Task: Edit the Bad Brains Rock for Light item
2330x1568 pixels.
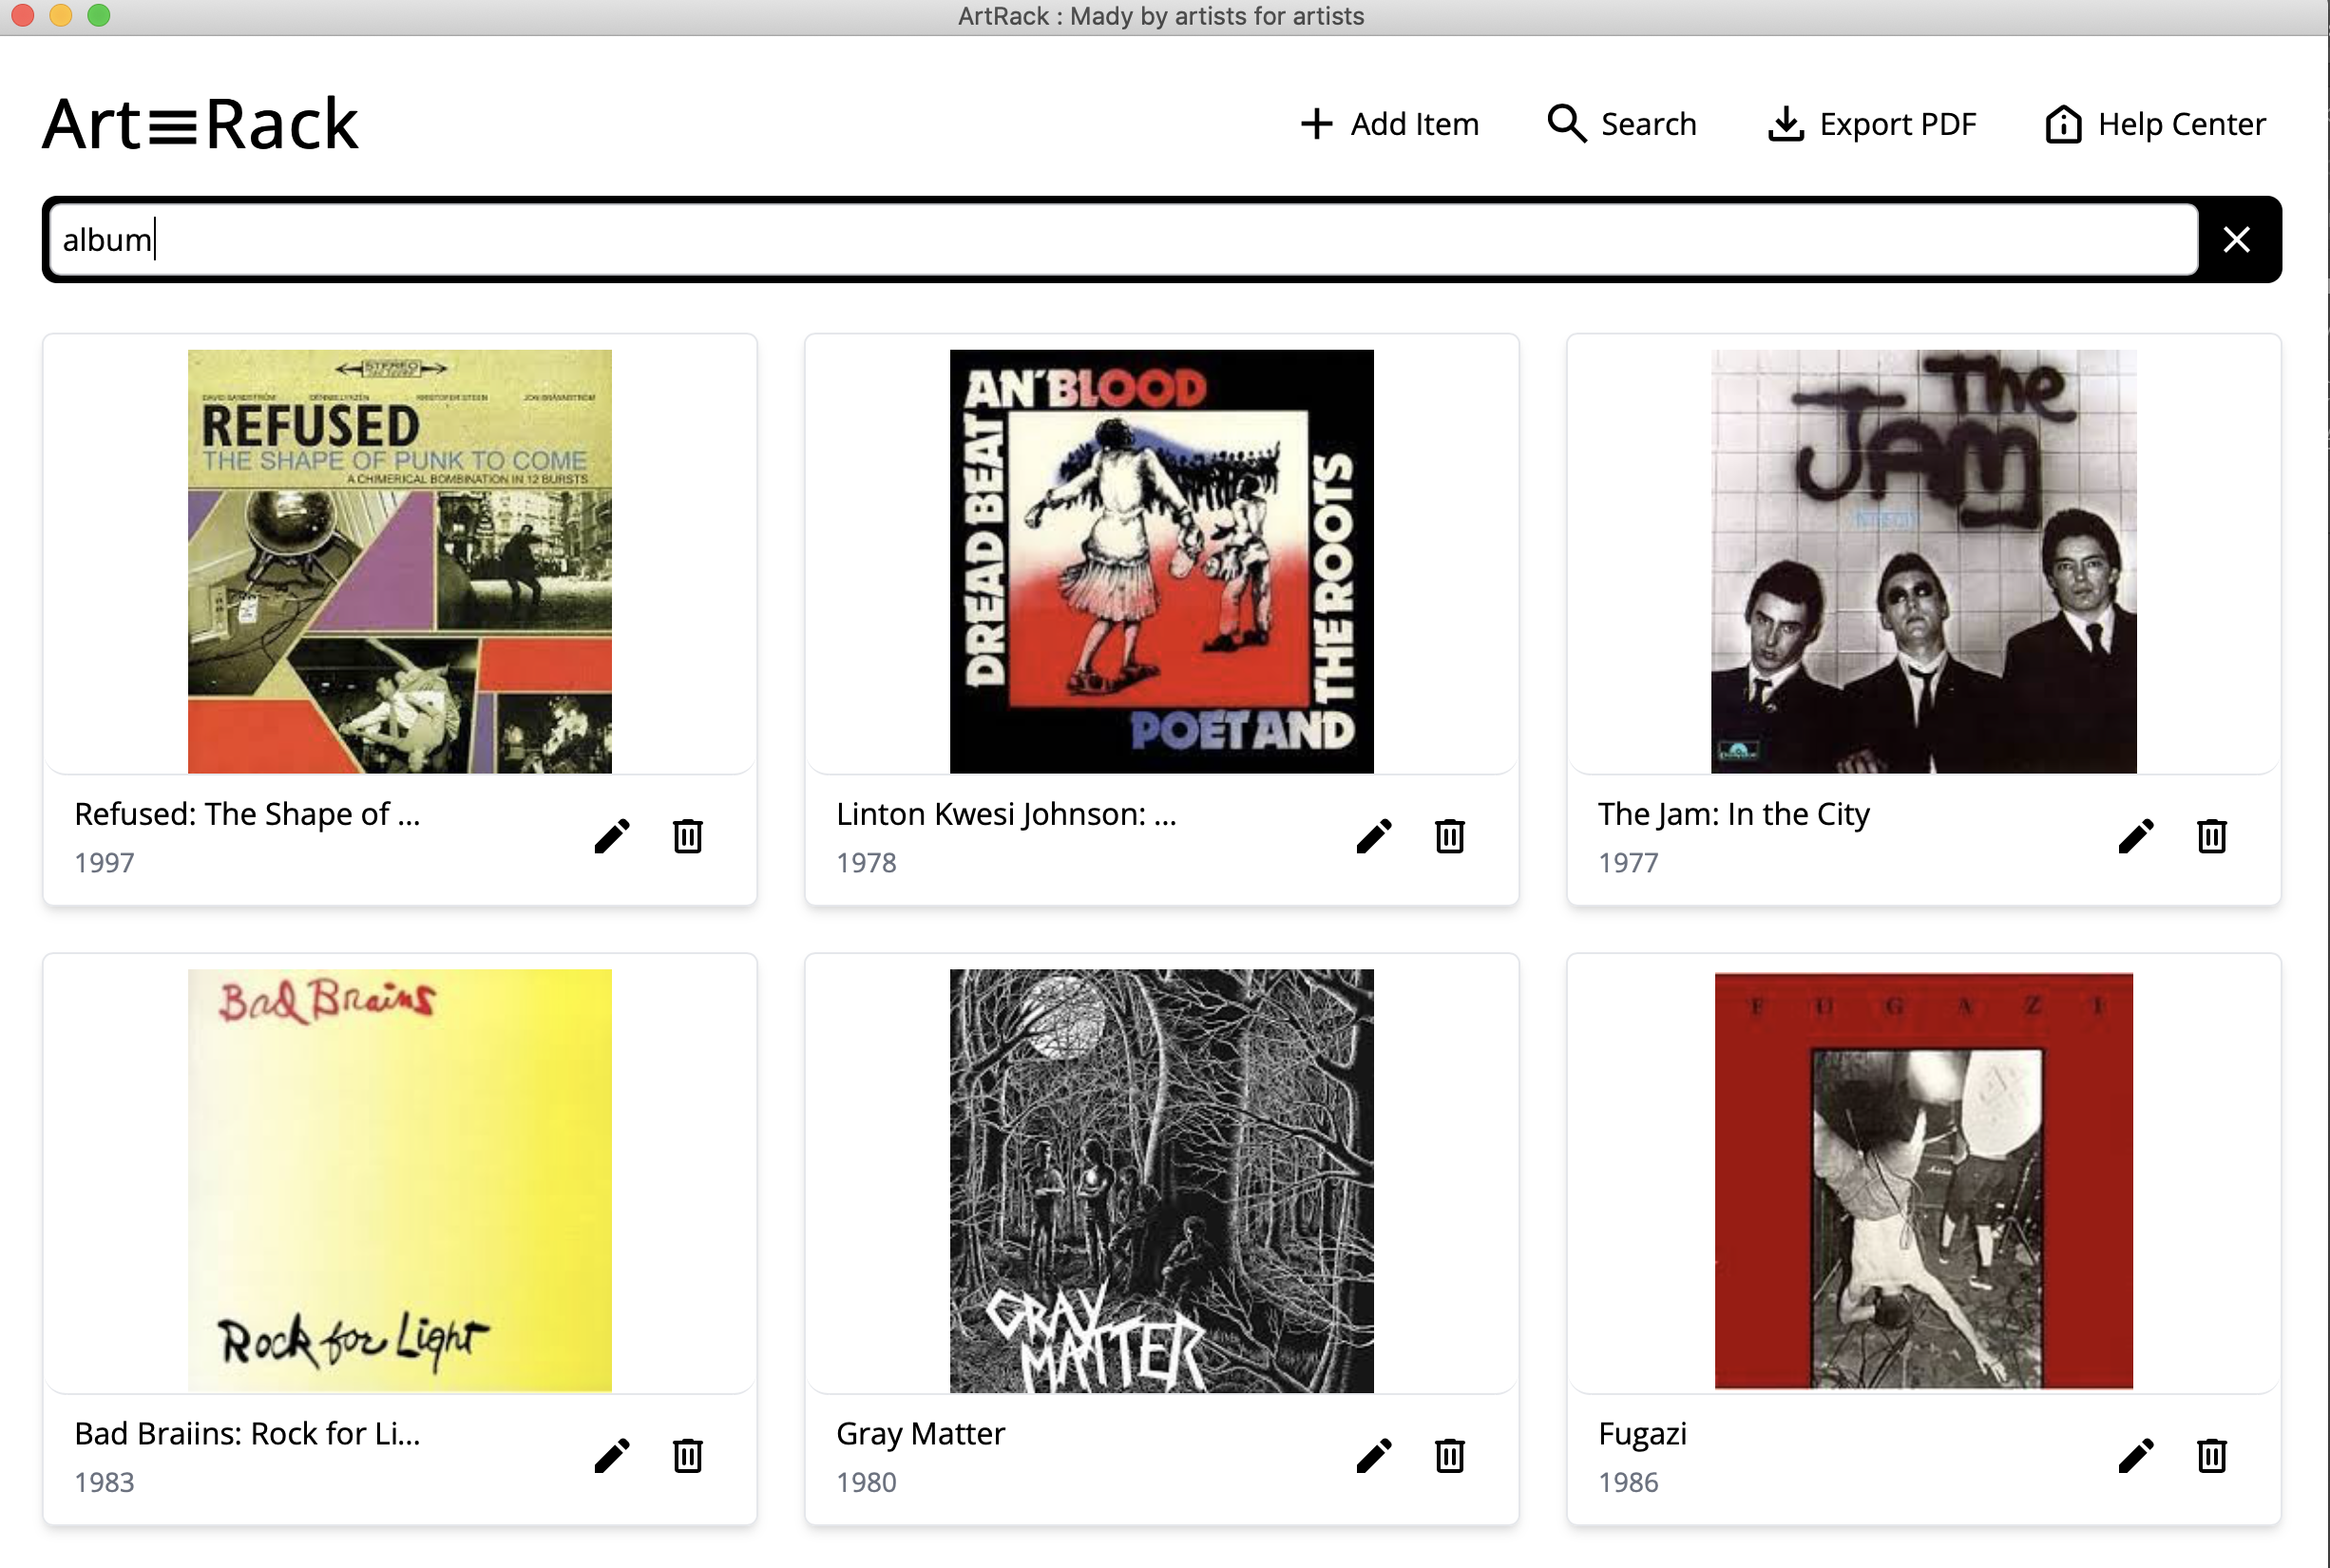Action: (612, 1456)
